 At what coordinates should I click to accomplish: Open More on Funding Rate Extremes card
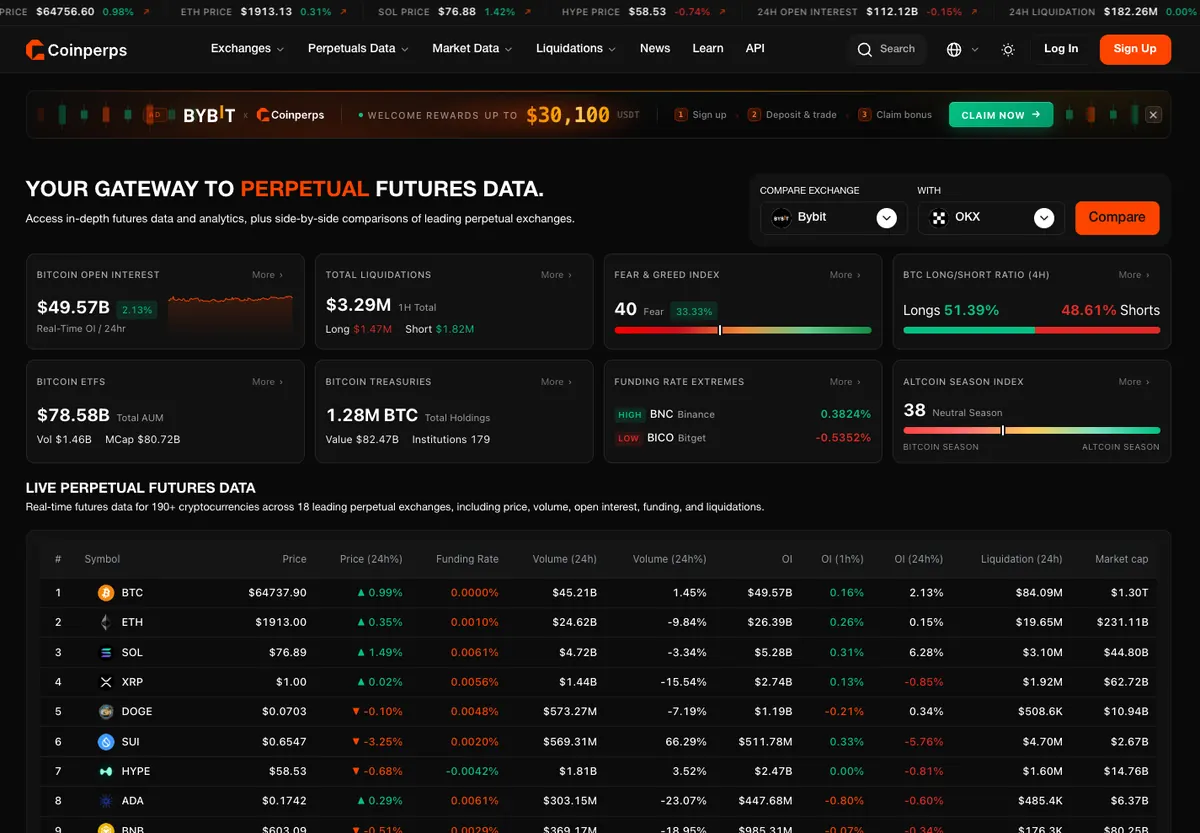pos(845,382)
